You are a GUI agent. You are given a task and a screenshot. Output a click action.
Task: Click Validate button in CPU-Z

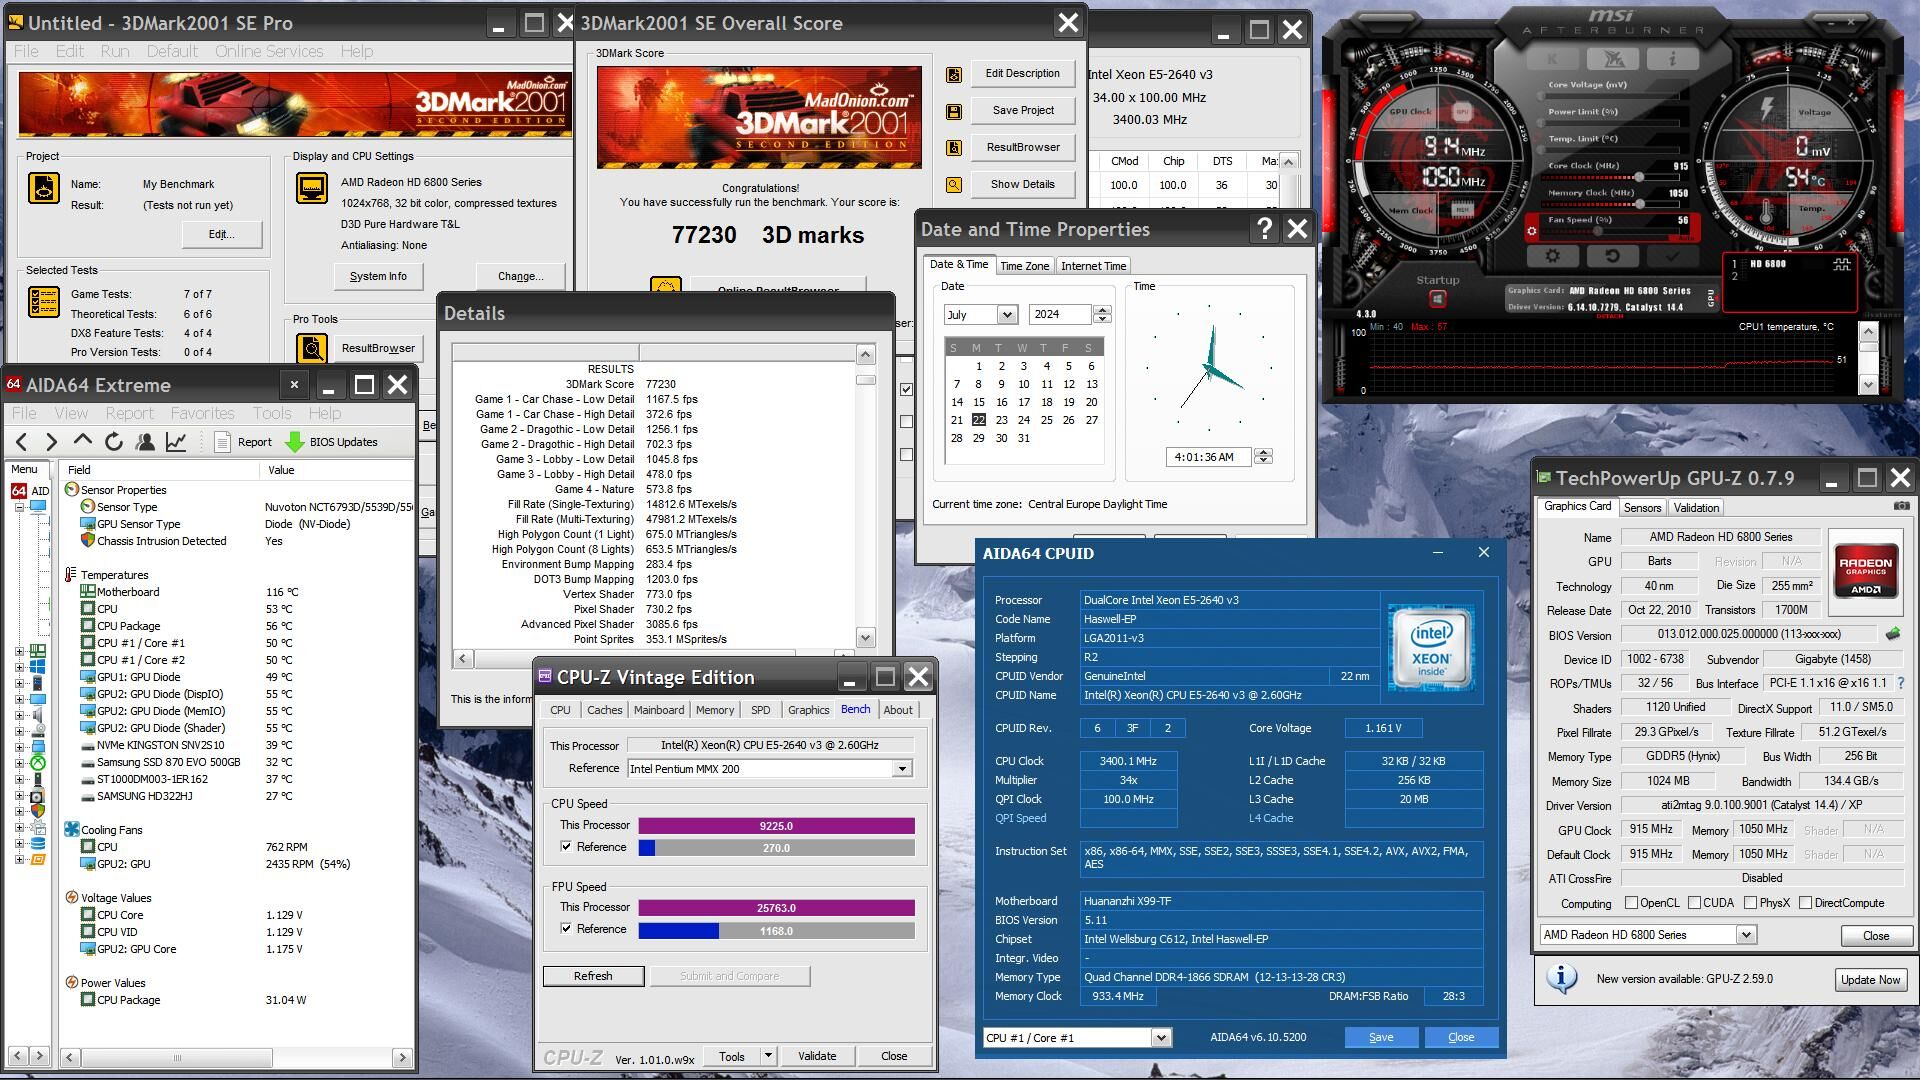(x=817, y=1056)
